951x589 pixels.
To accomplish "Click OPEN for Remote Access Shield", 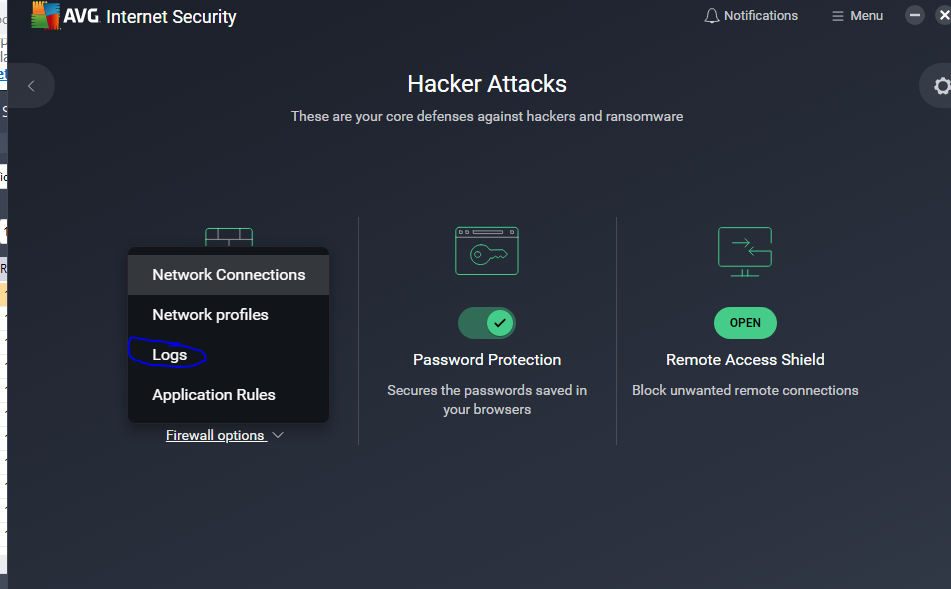I will point(745,323).
